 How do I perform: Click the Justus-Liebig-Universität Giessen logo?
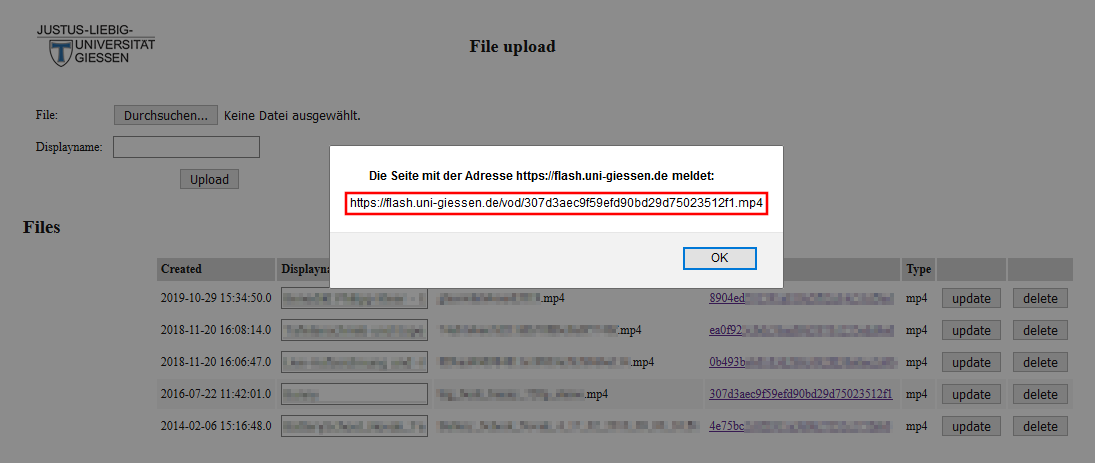(x=96, y=45)
